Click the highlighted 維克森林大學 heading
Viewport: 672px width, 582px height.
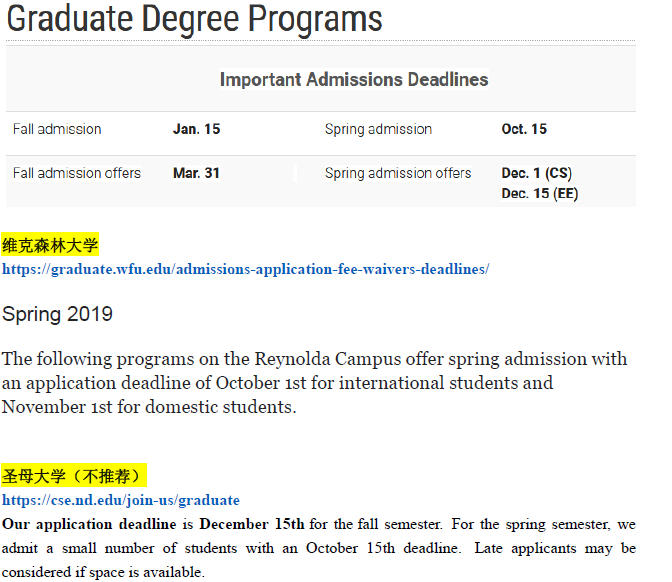coord(50,246)
